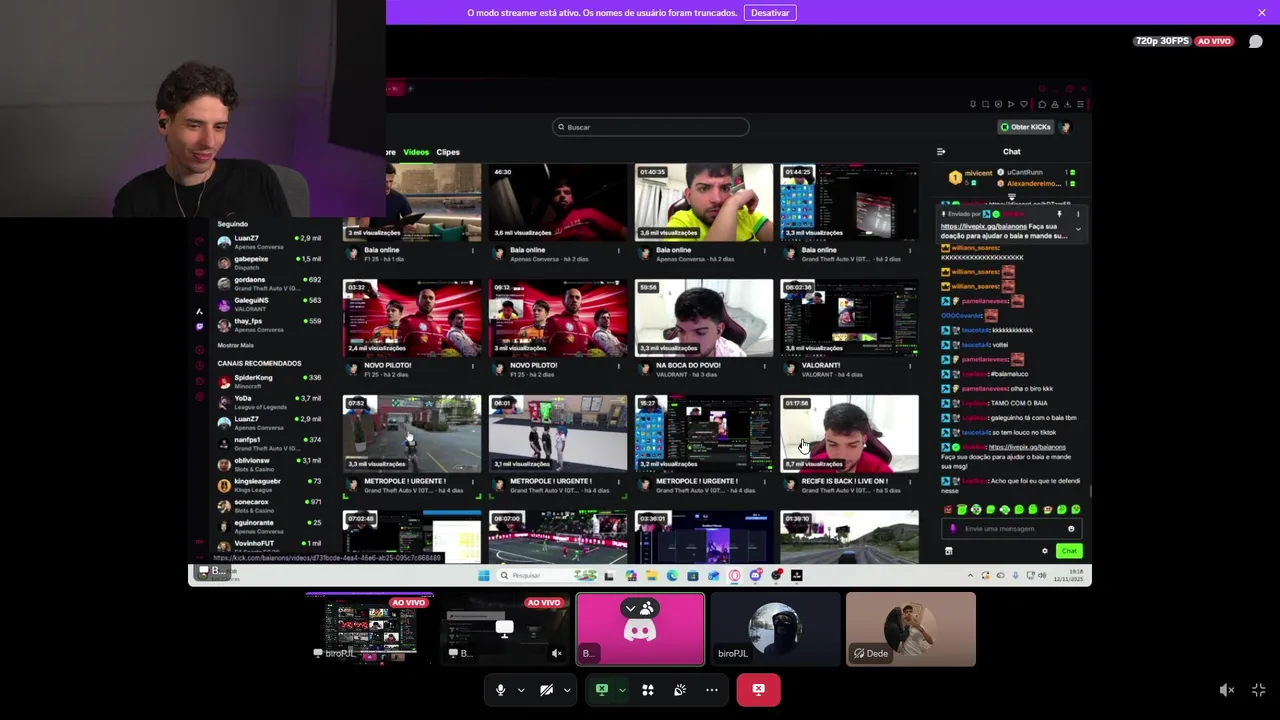1280x720 pixels.
Task: Open recommended channel YoDa
Action: coord(270,401)
